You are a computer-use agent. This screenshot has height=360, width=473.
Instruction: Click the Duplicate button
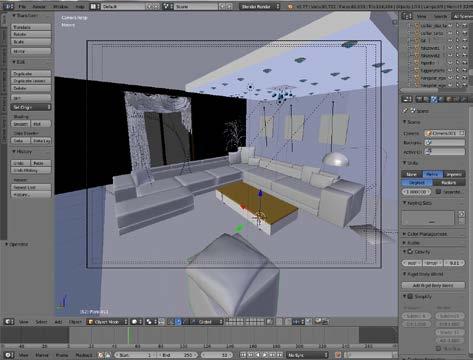tap(31, 73)
